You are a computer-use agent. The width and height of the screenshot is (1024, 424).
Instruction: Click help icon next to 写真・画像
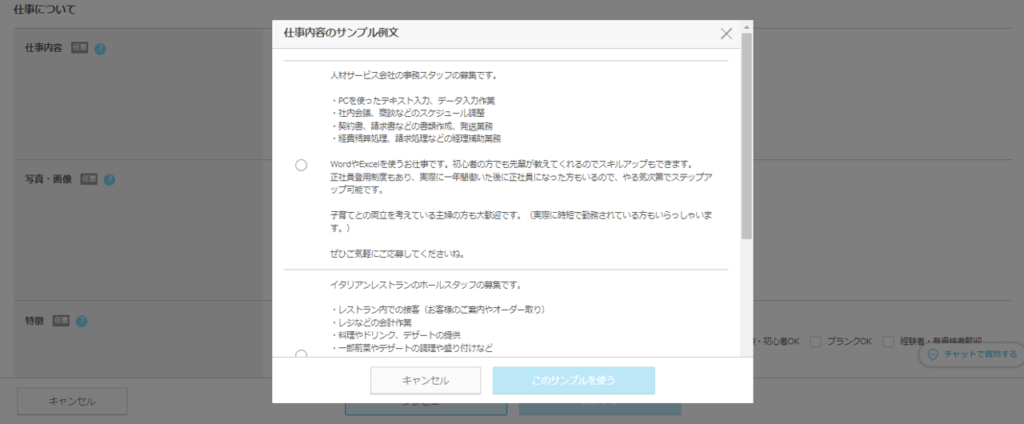(x=110, y=180)
